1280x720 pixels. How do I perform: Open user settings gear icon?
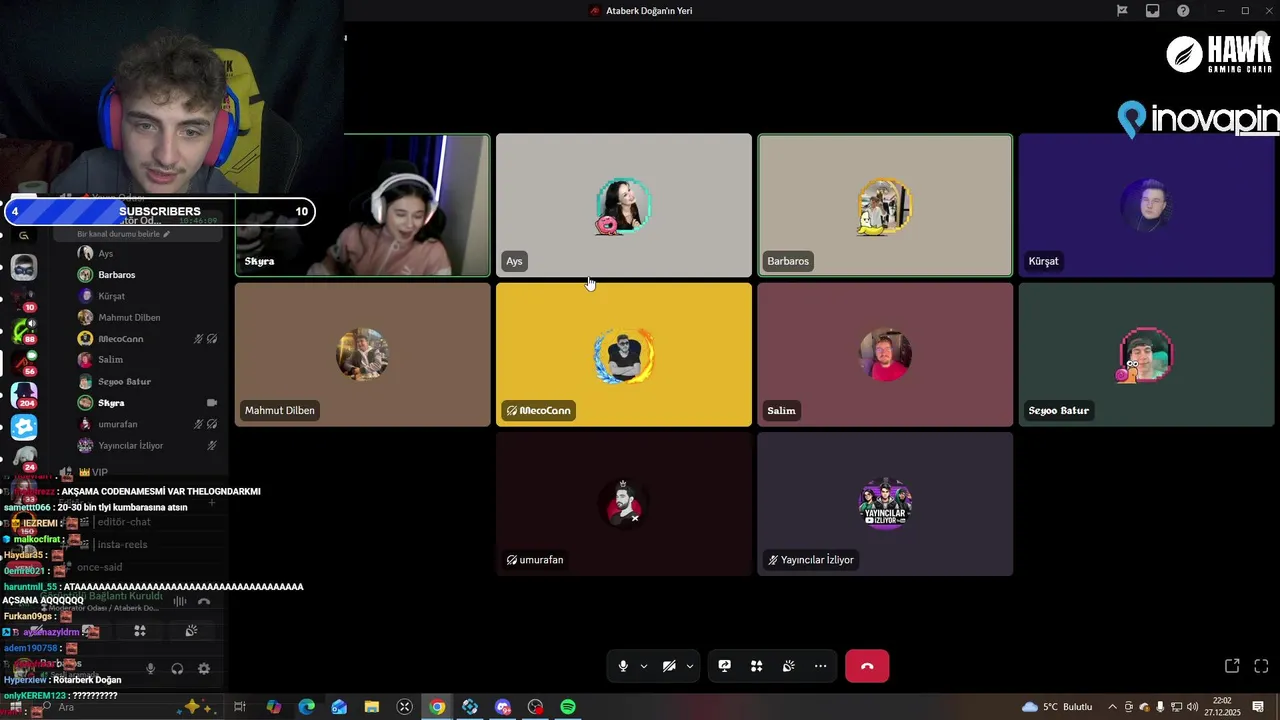tap(204, 669)
